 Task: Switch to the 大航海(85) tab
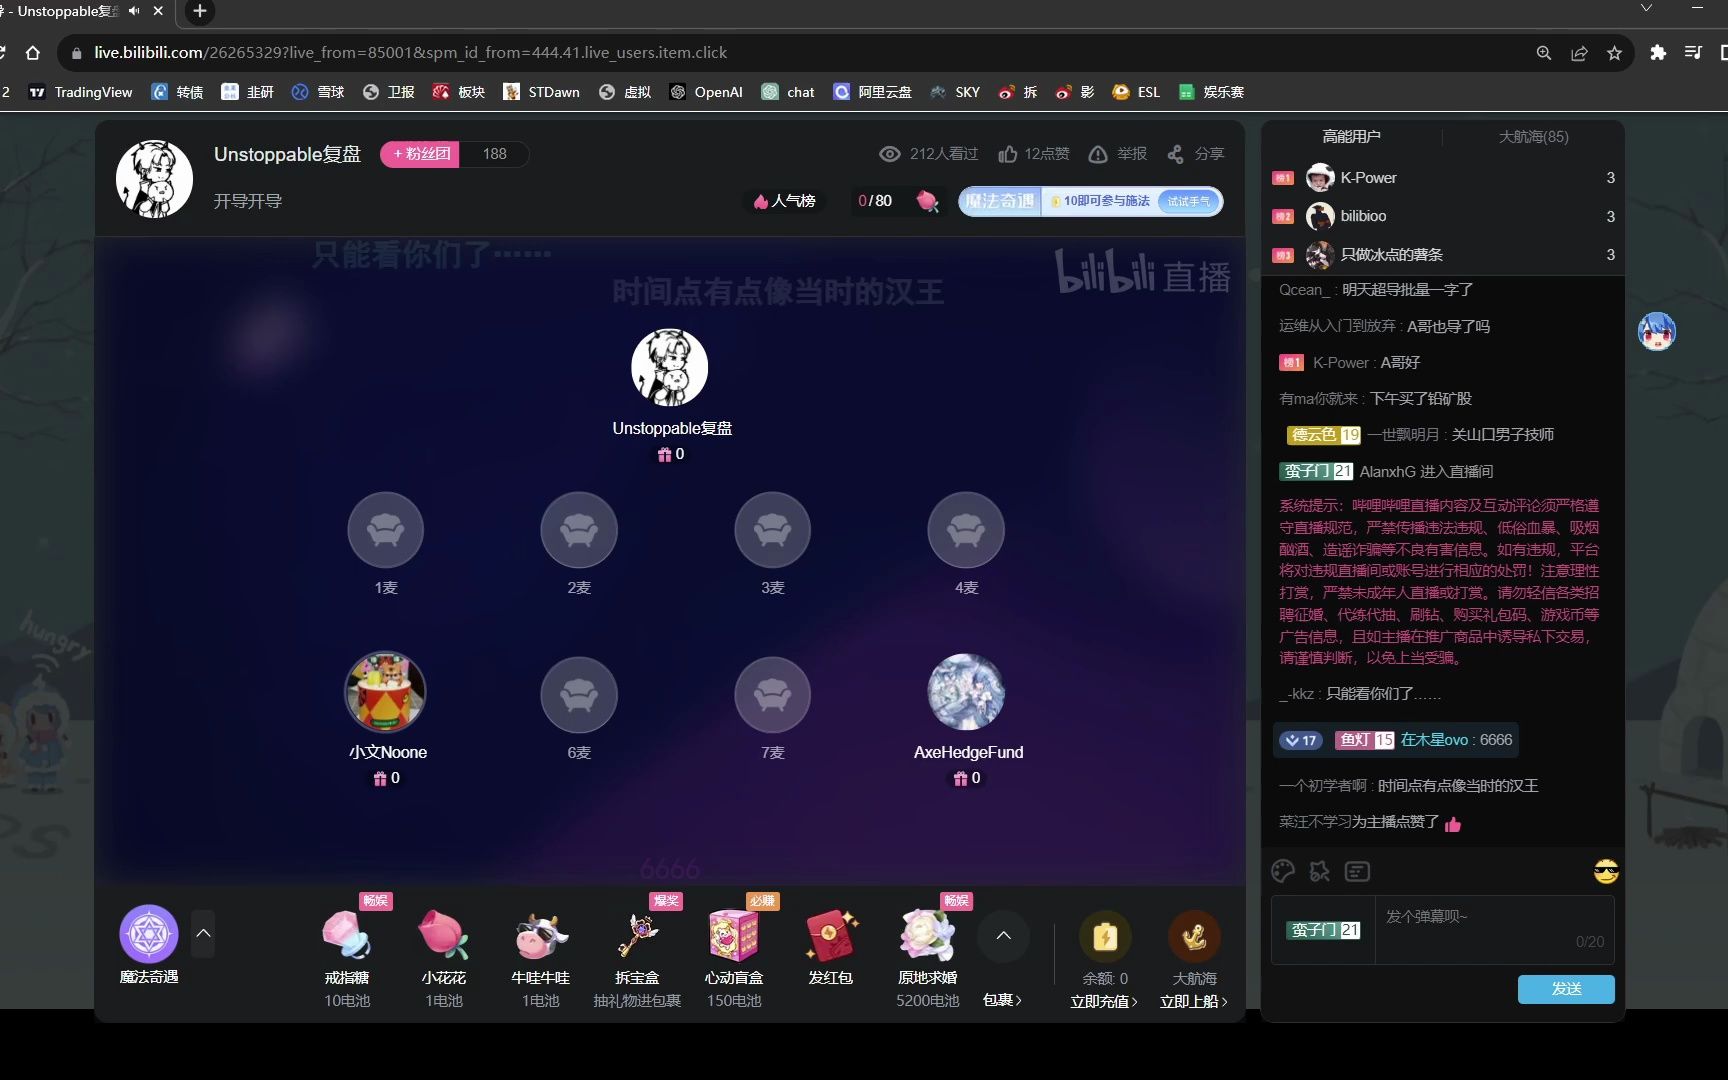(x=1533, y=136)
